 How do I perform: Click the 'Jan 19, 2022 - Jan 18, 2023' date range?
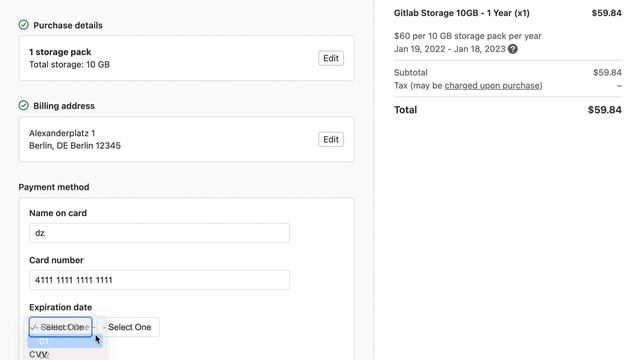449,49
